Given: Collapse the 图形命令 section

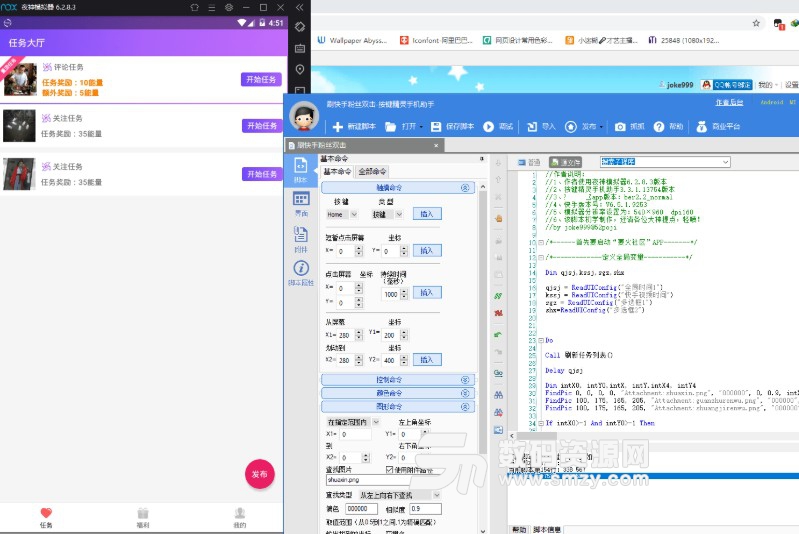Looking at the screenshot, I should point(398,407).
